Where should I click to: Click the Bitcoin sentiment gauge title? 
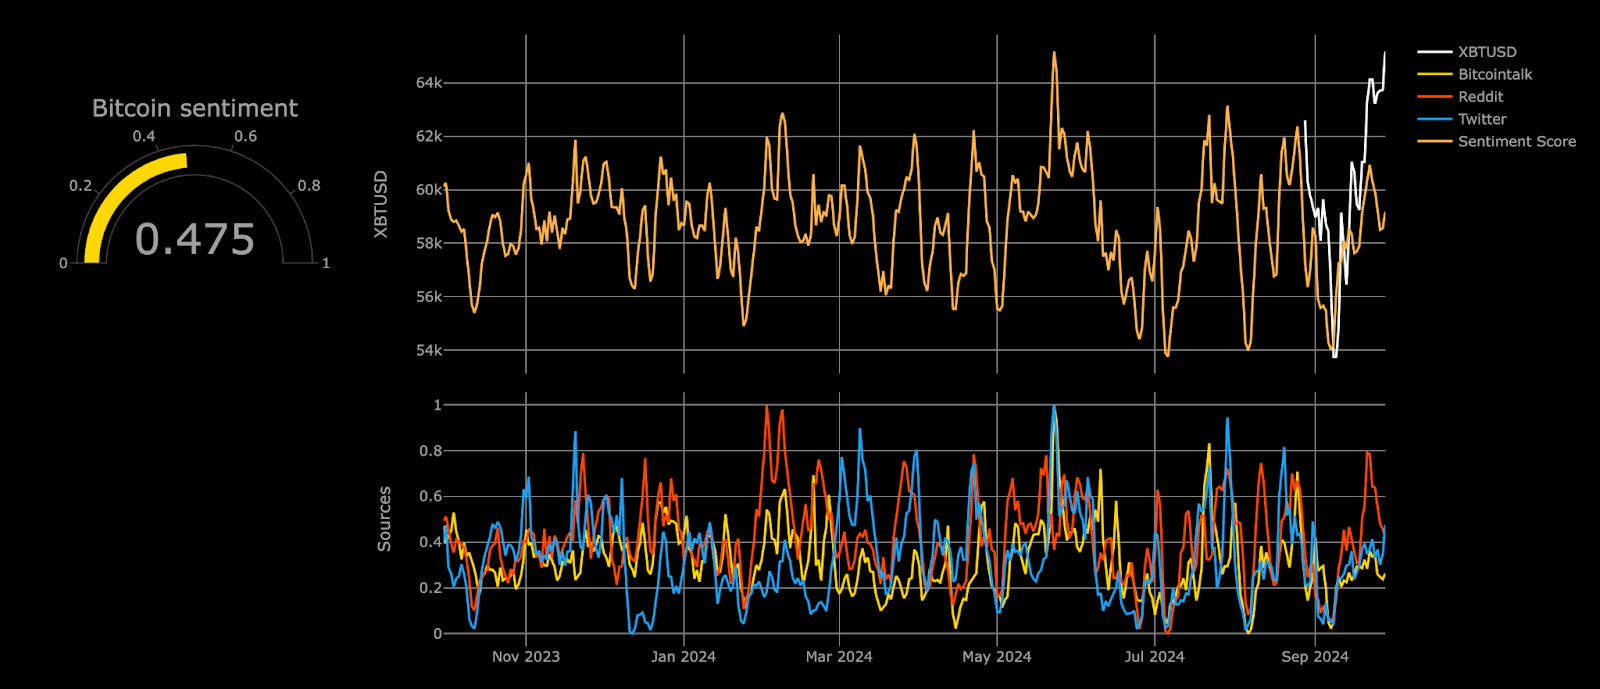195,108
